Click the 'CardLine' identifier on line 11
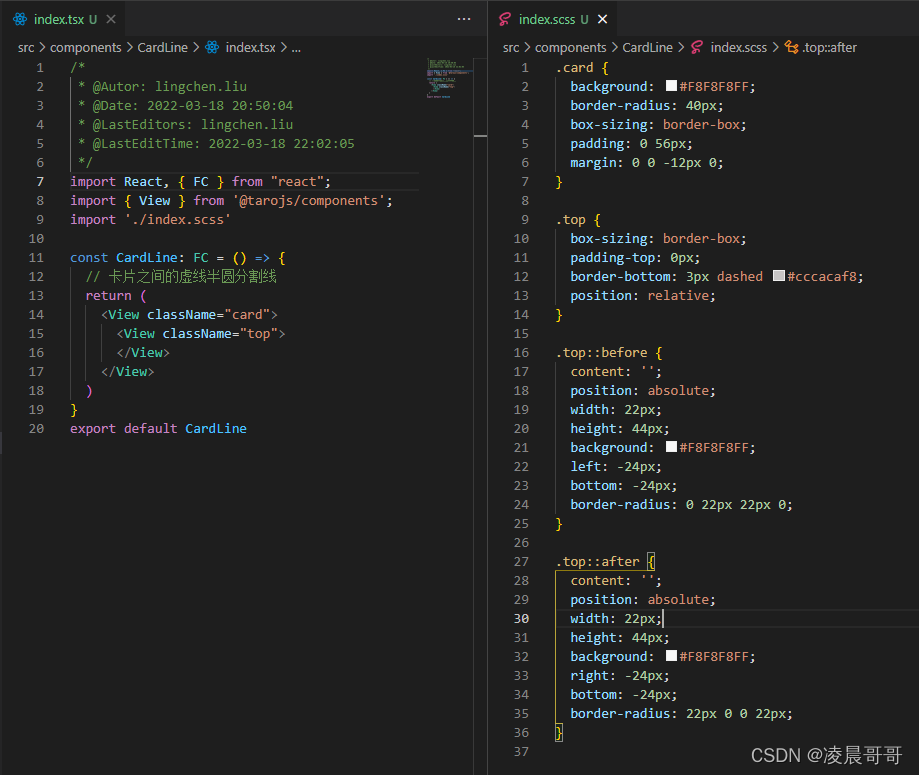 147,257
